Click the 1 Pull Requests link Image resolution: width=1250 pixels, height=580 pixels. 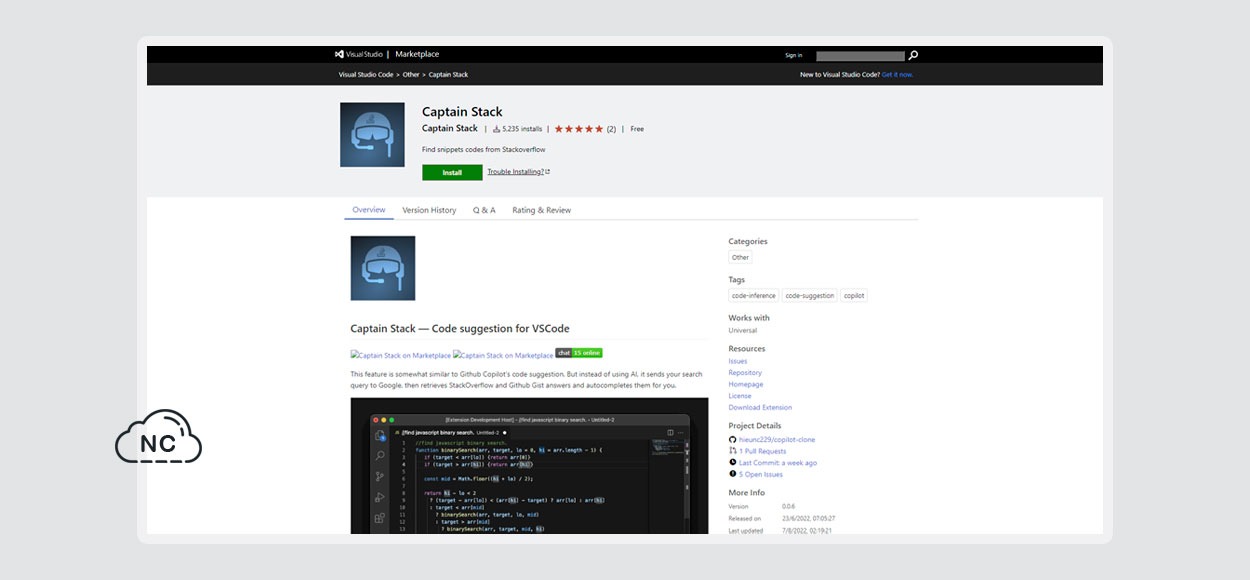pyautogui.click(x=763, y=451)
